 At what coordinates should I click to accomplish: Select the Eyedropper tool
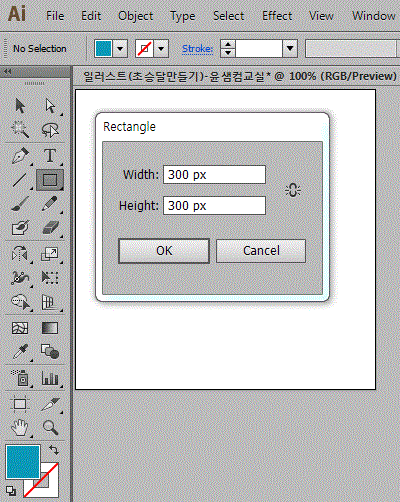click(20, 352)
